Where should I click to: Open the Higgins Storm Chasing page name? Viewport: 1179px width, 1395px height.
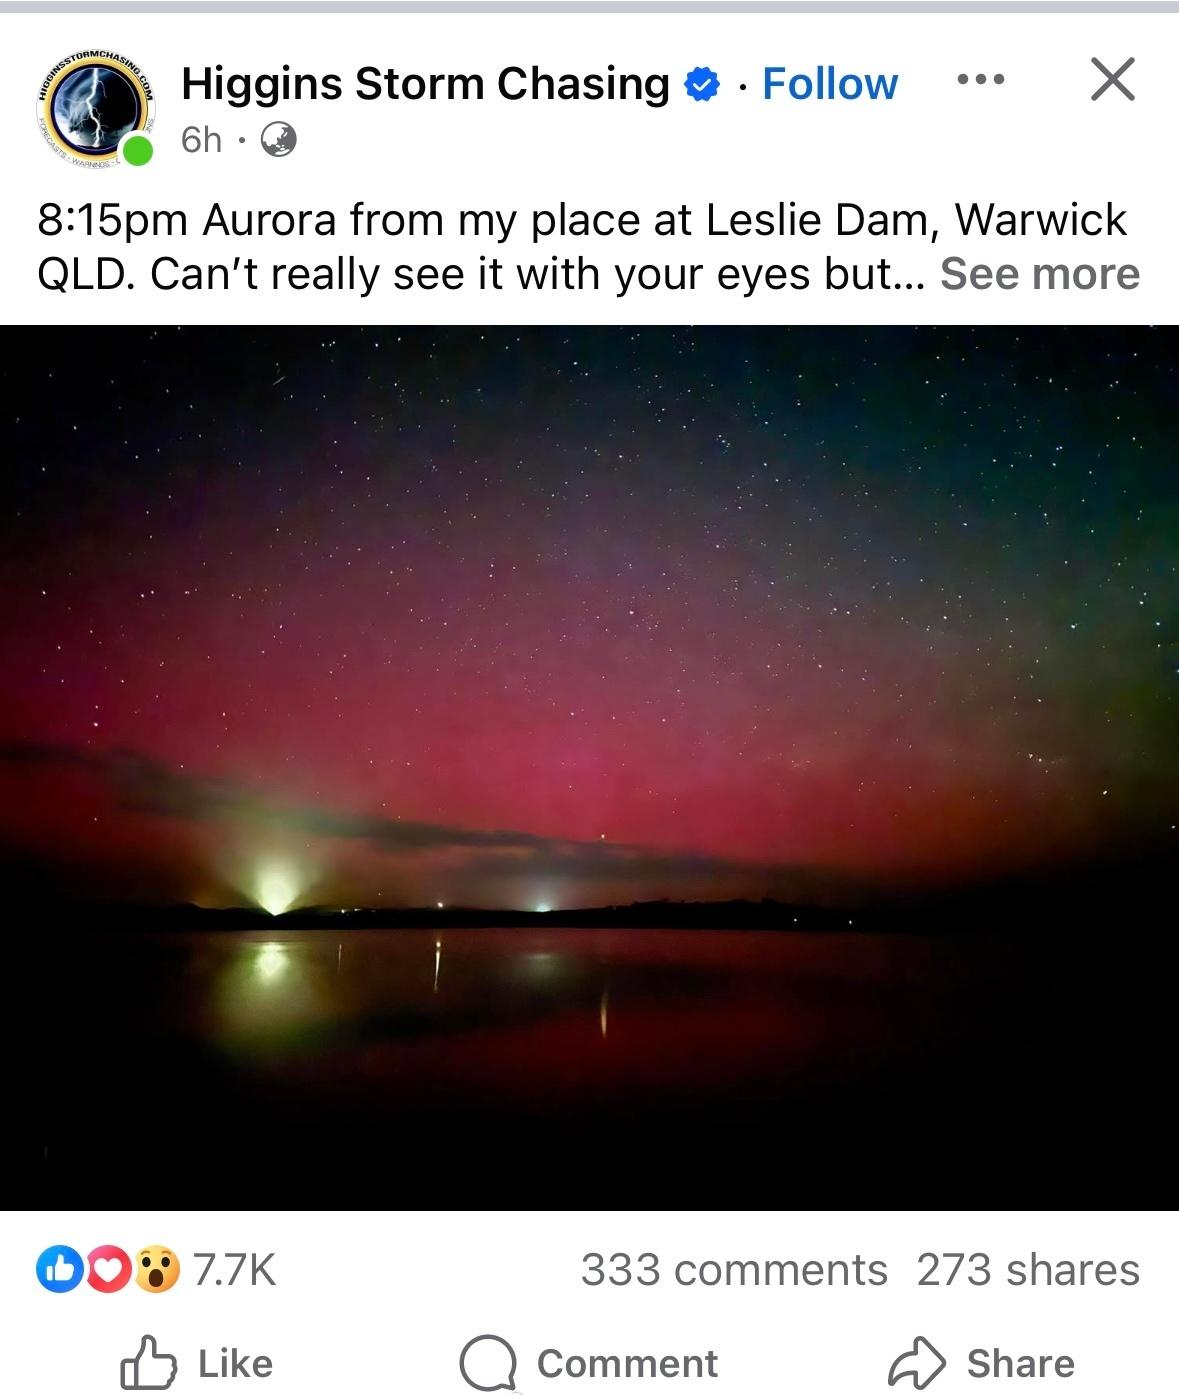point(425,84)
